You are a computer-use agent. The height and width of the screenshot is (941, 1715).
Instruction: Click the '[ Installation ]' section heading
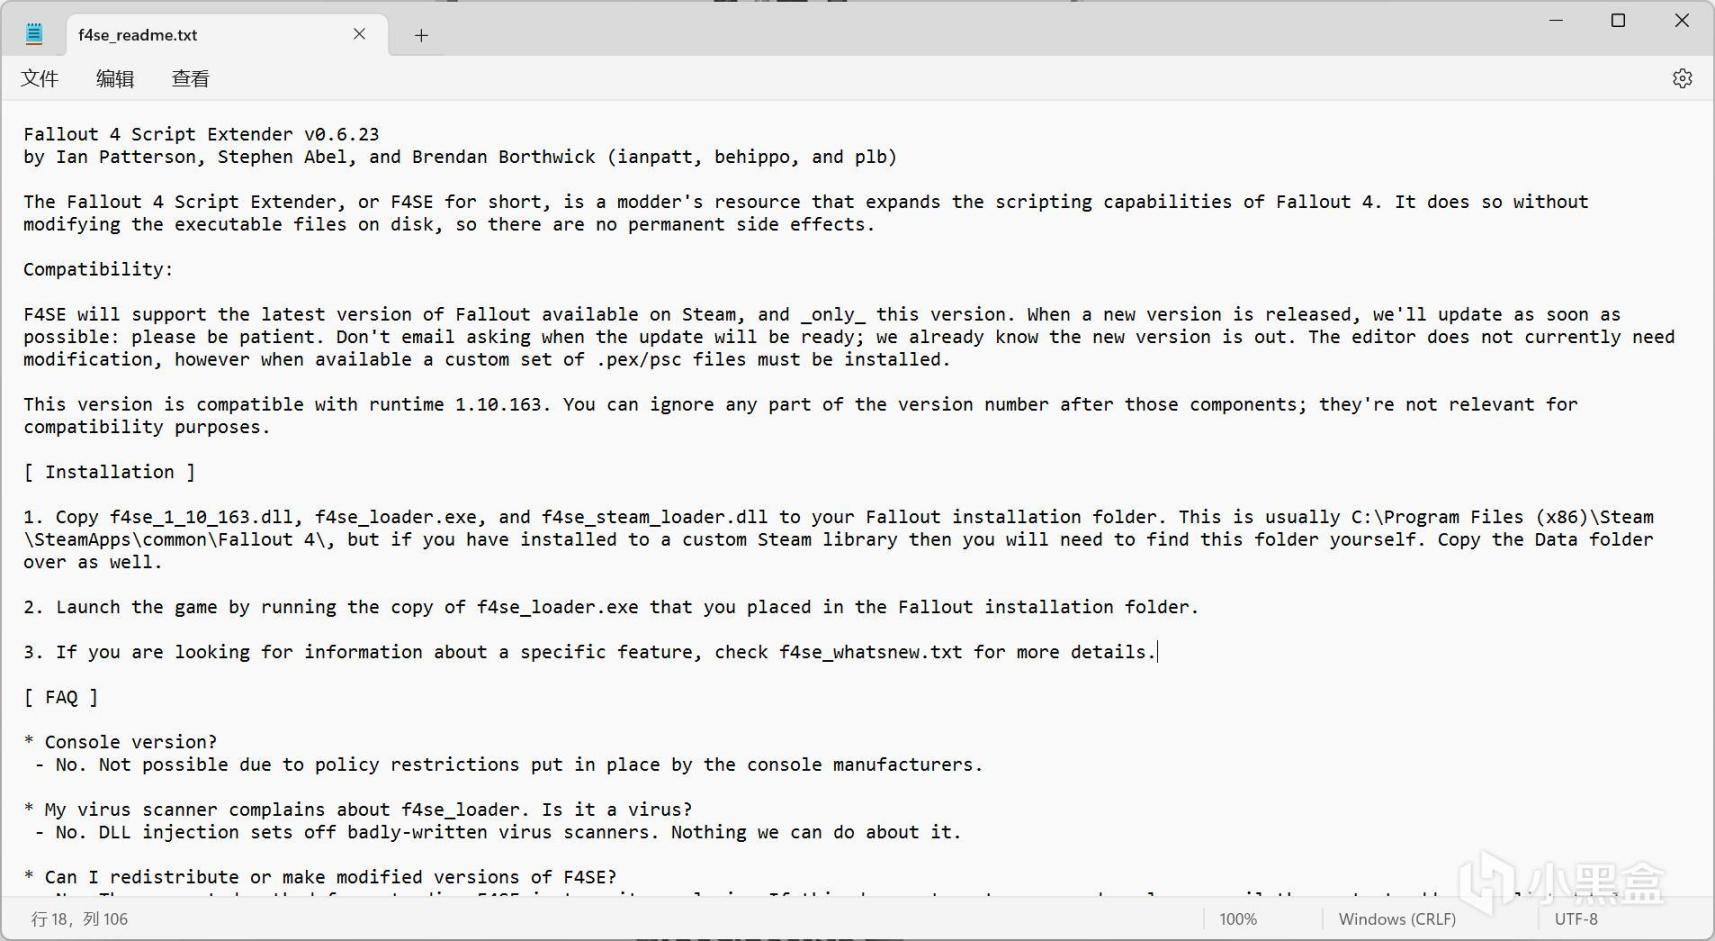(x=110, y=472)
